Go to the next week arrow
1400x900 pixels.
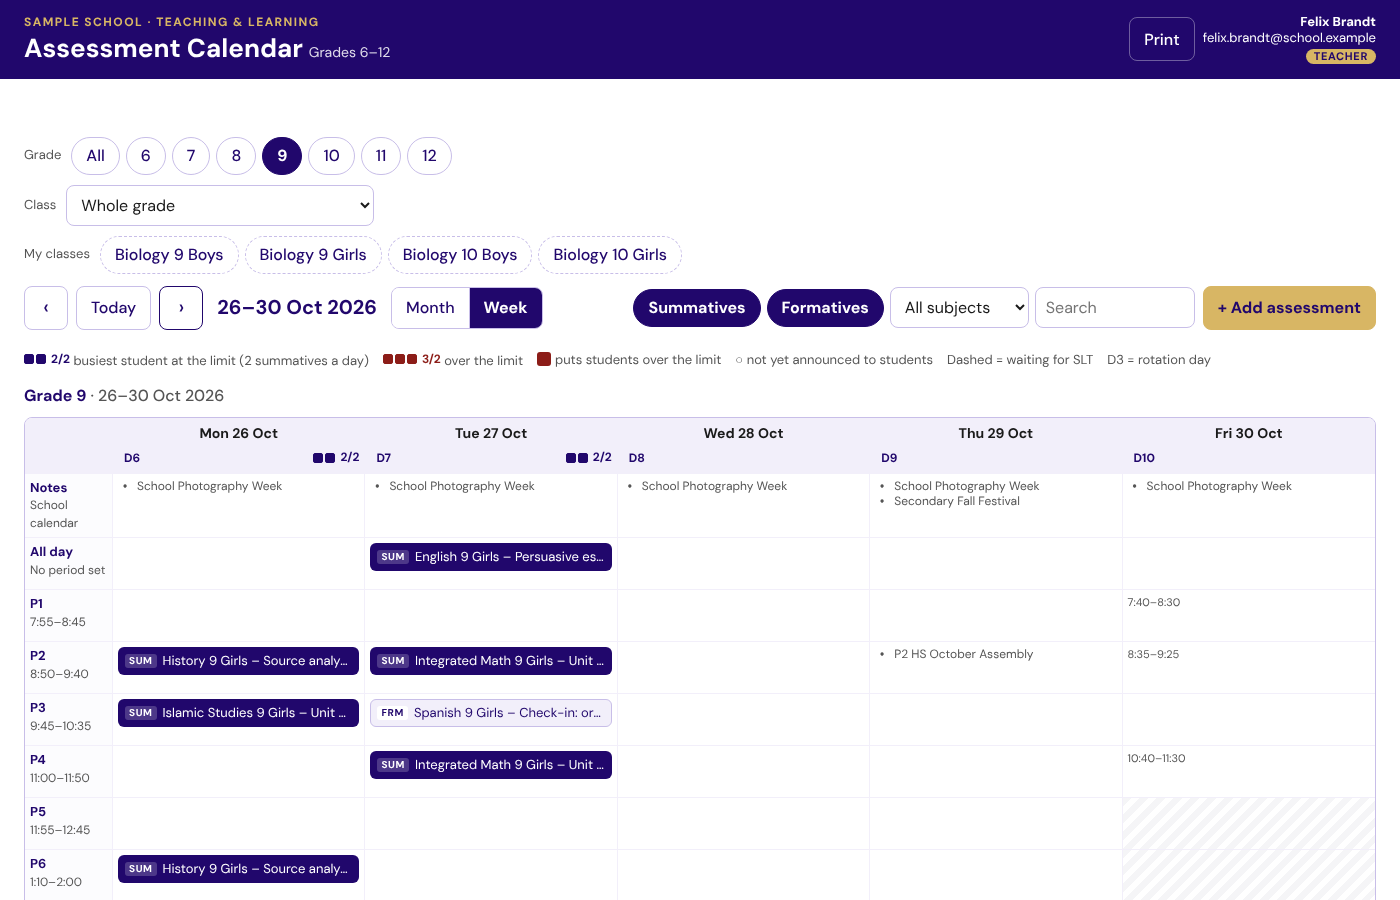(181, 308)
